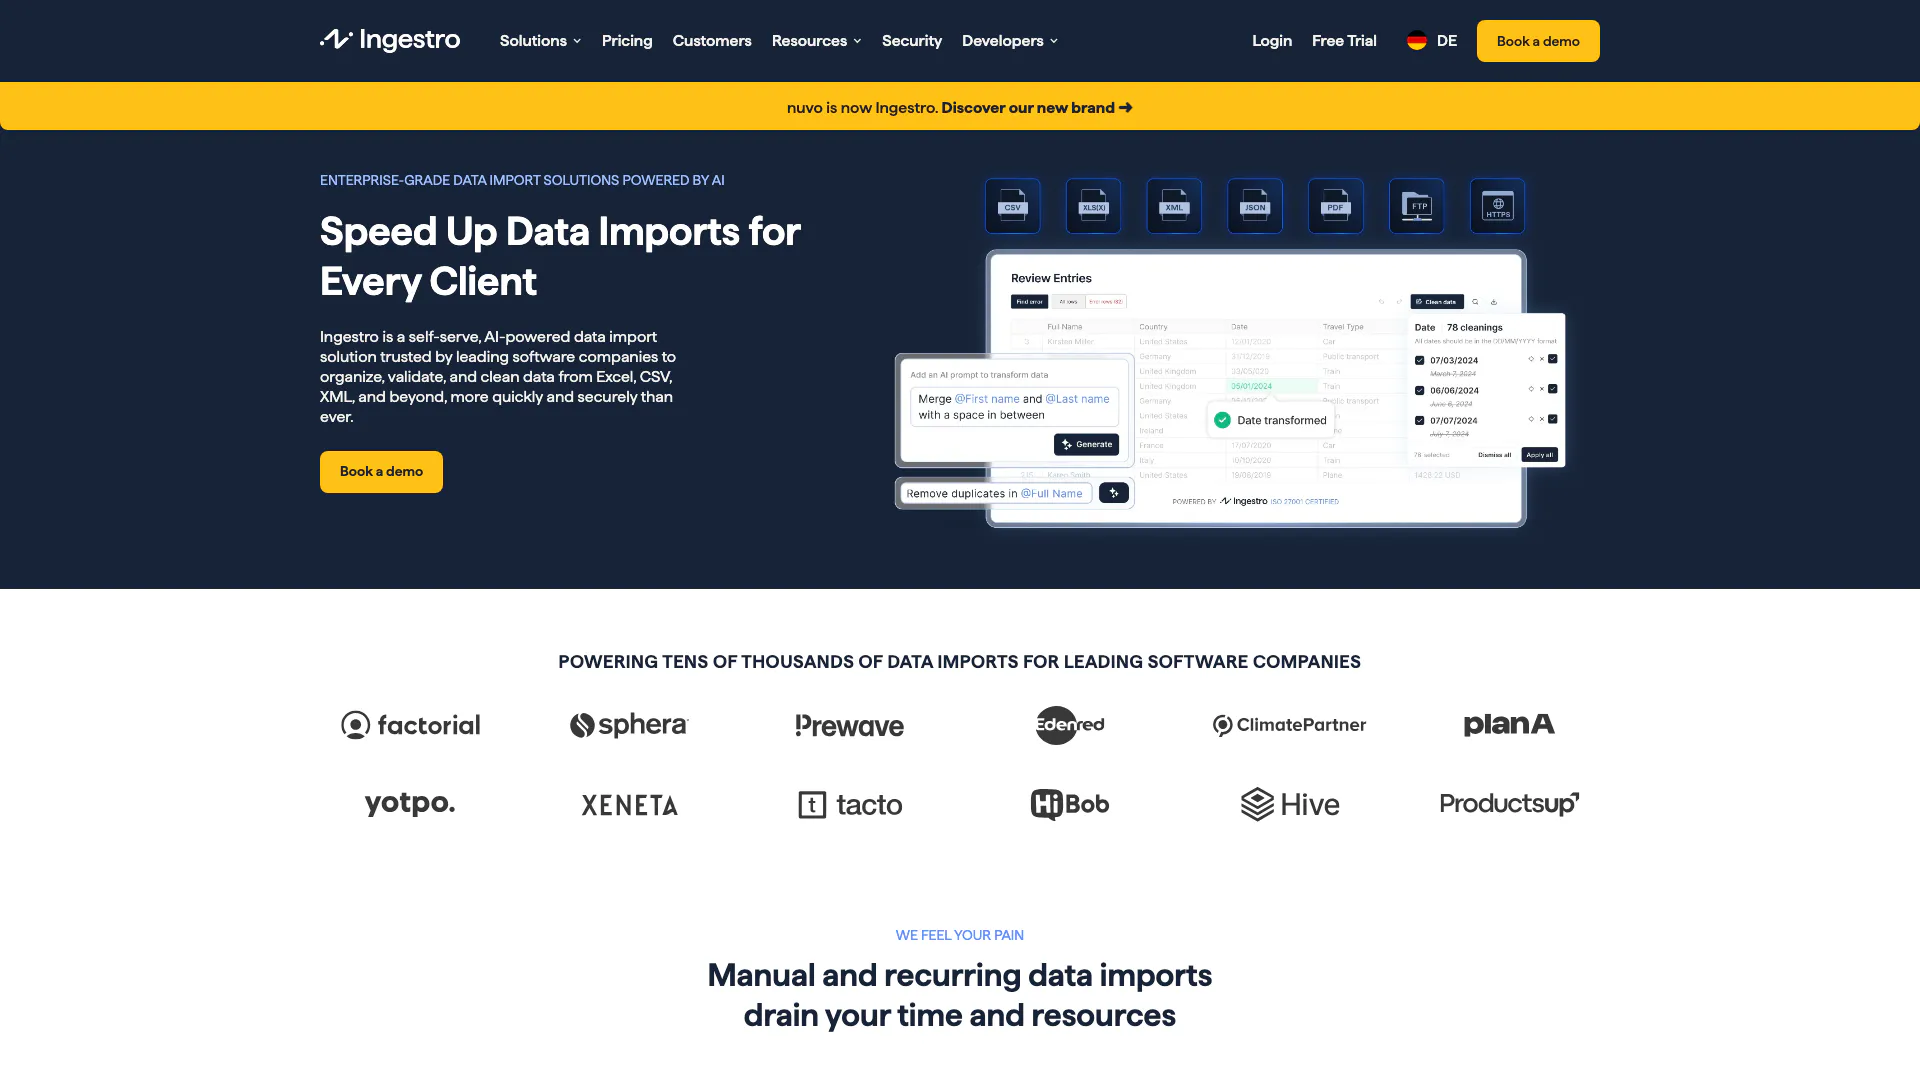Click the Book a demo button in header
The width and height of the screenshot is (1920, 1080).
pos(1537,41)
